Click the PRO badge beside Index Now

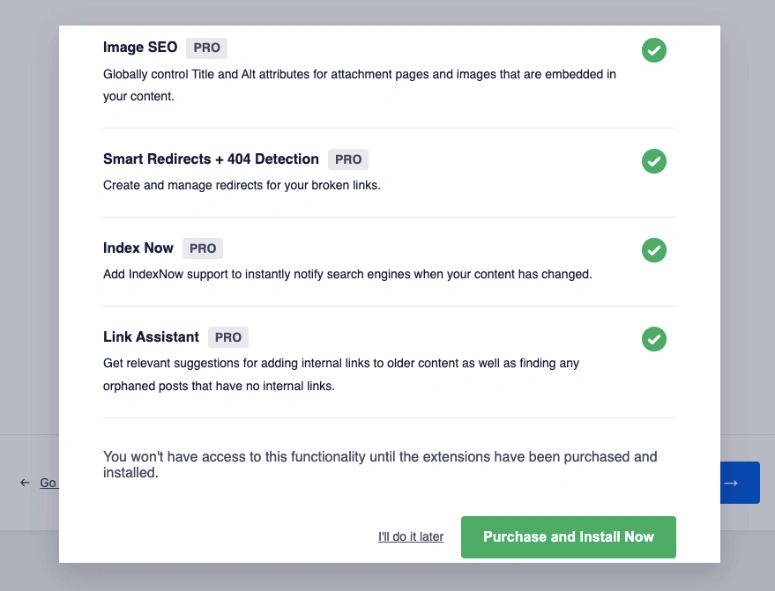click(x=203, y=248)
